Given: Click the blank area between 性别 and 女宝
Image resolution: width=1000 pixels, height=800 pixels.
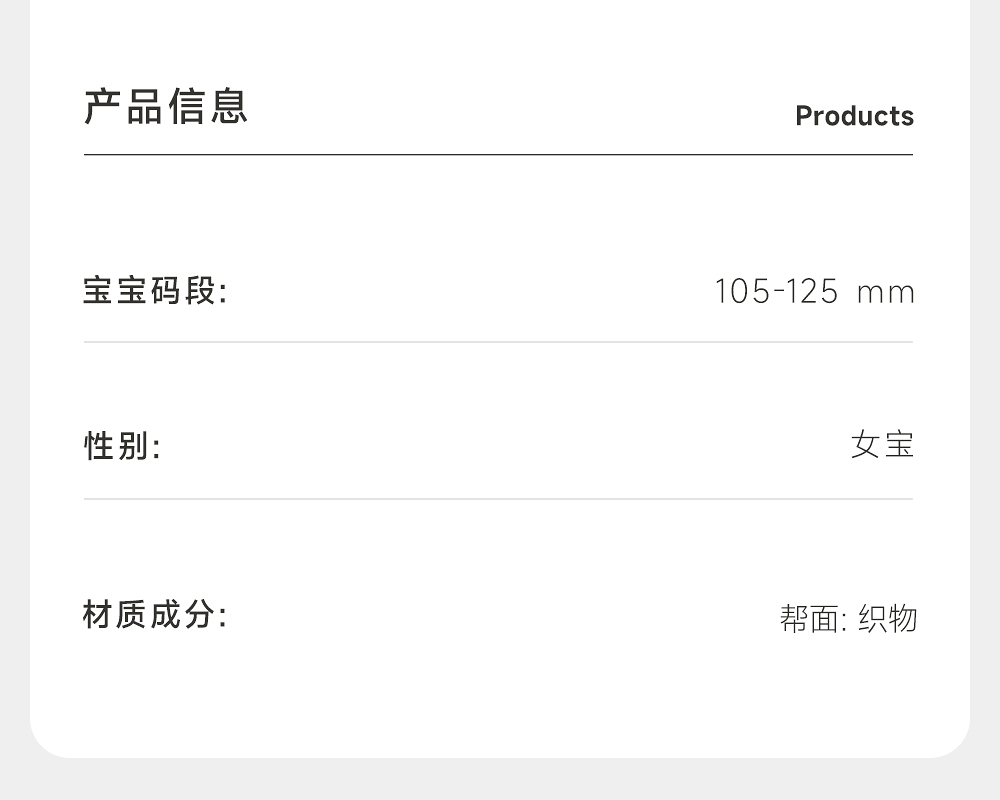Looking at the screenshot, I should [500, 446].
